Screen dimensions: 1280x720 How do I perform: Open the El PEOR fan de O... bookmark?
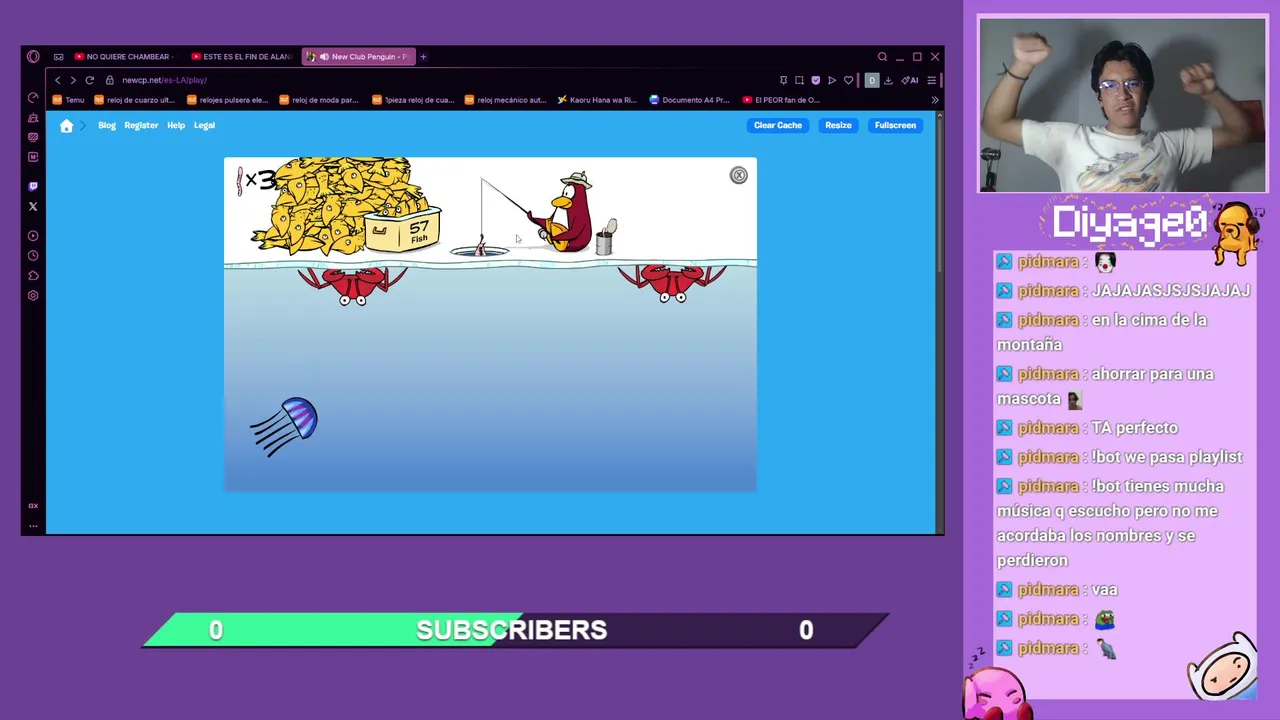tap(781, 100)
